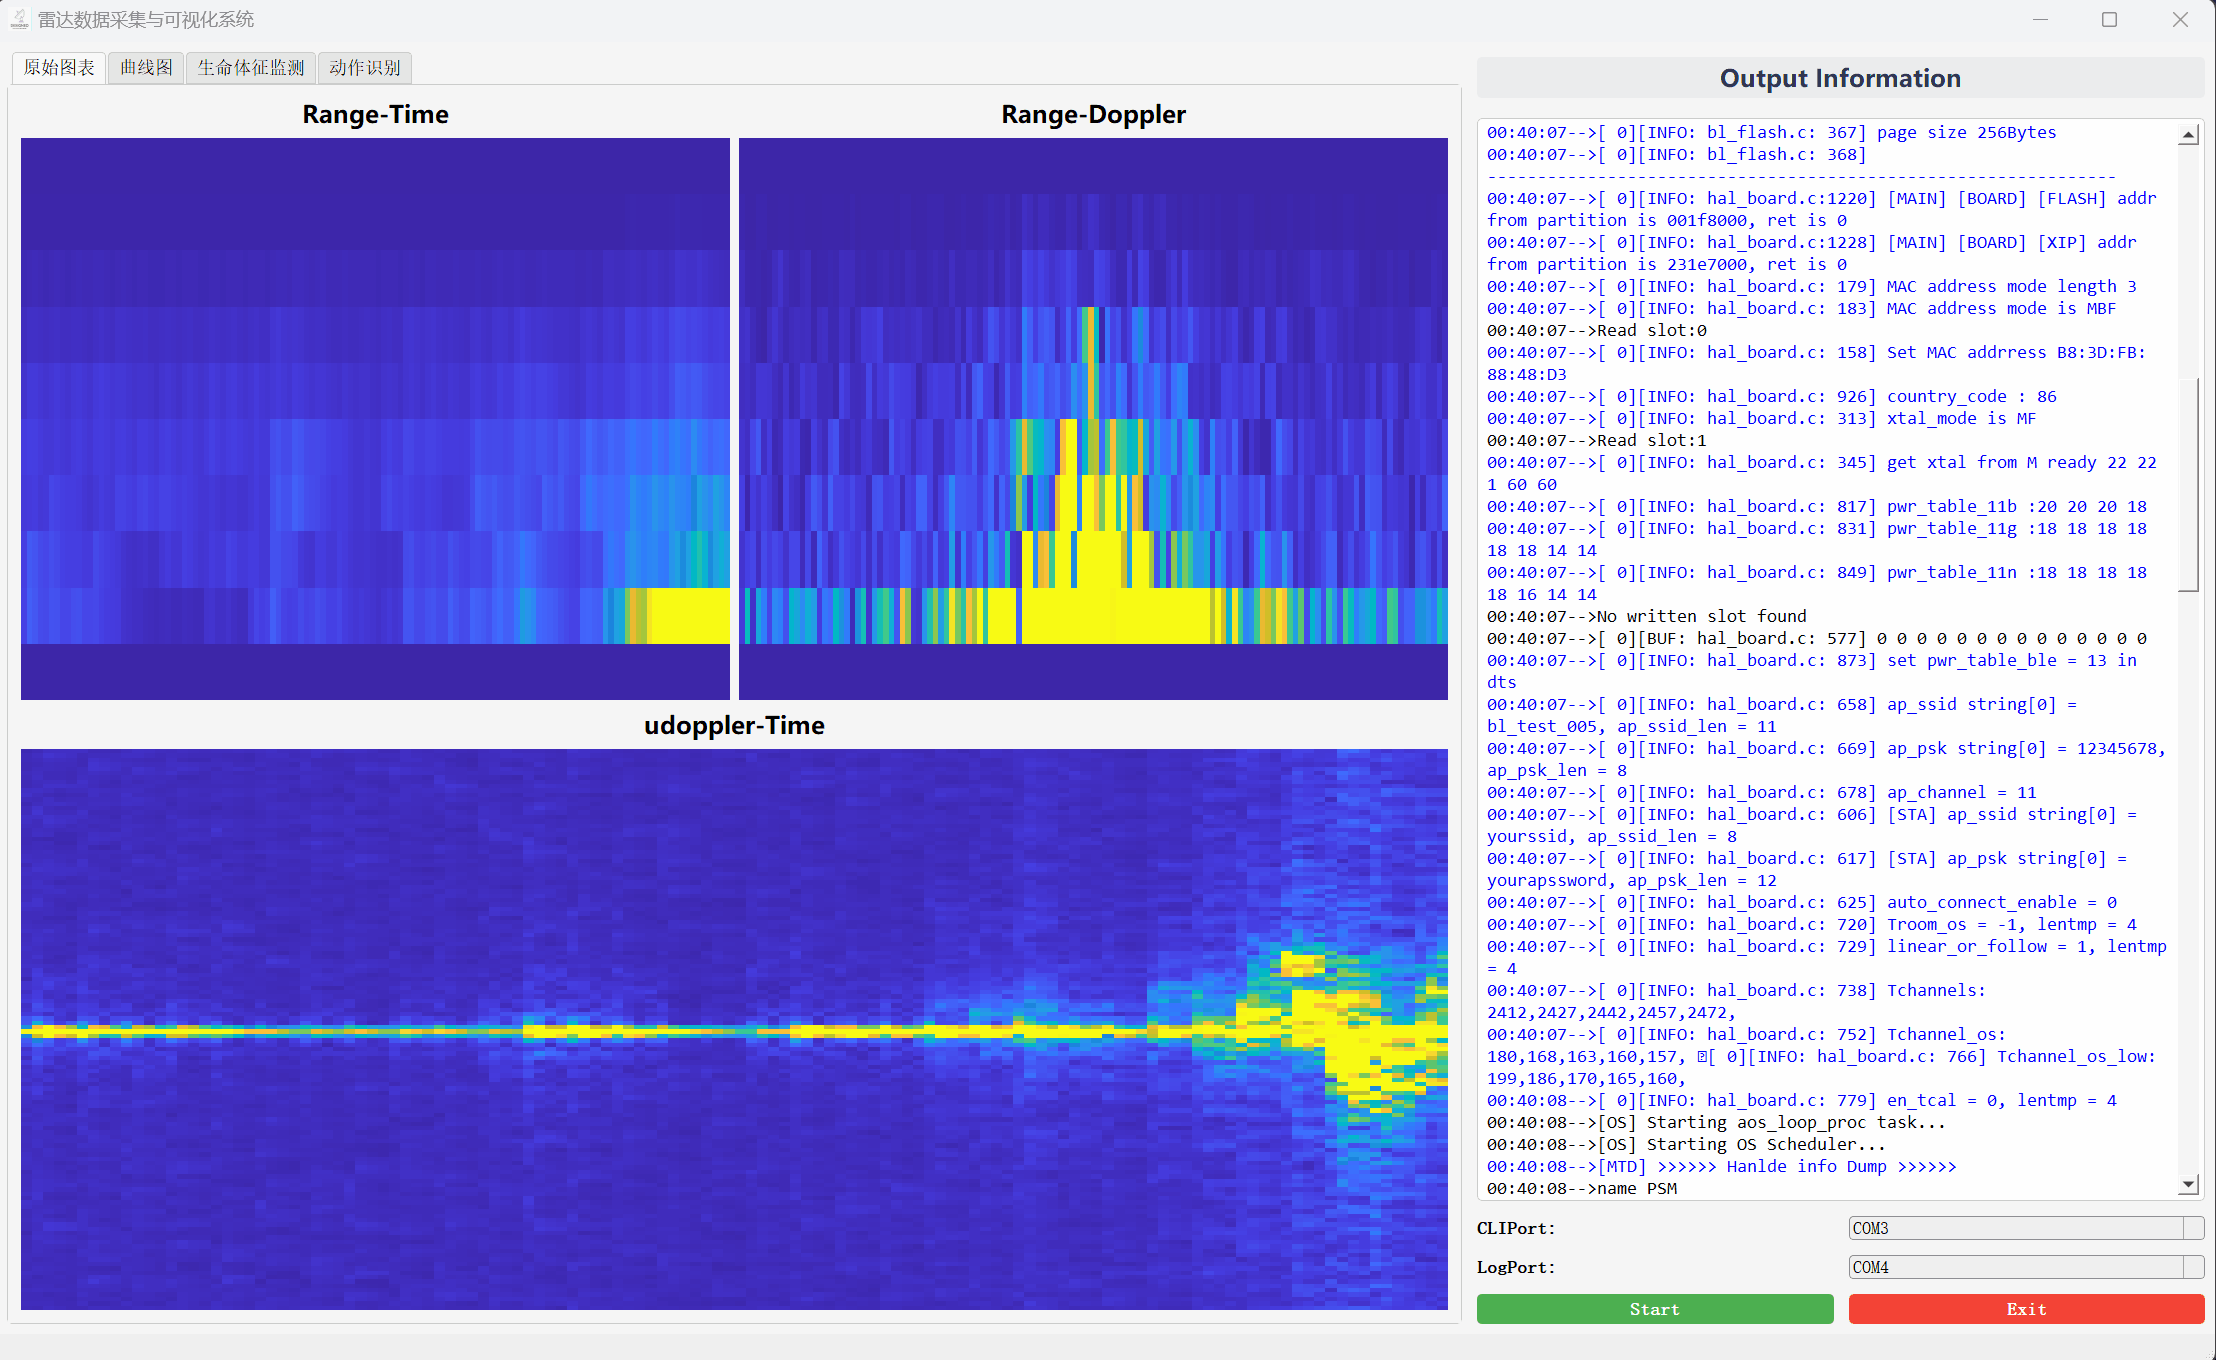The image size is (2216, 1360).
Task: Click the log scrollbar up arrow
Action: (2190, 133)
